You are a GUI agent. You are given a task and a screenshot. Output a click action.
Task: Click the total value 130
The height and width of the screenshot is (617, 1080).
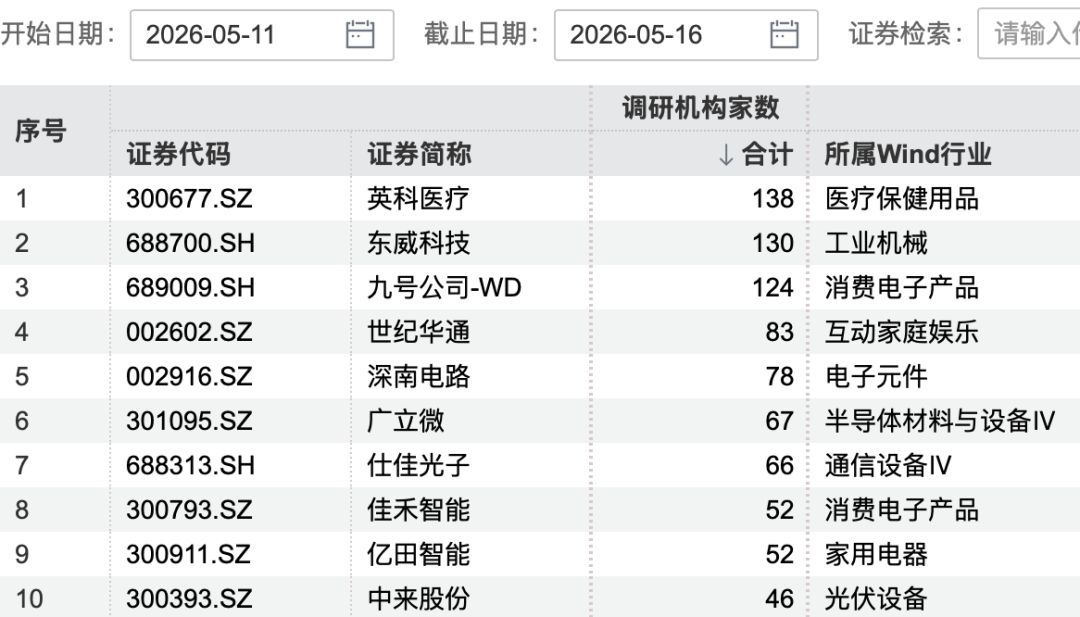pyautogui.click(x=773, y=243)
